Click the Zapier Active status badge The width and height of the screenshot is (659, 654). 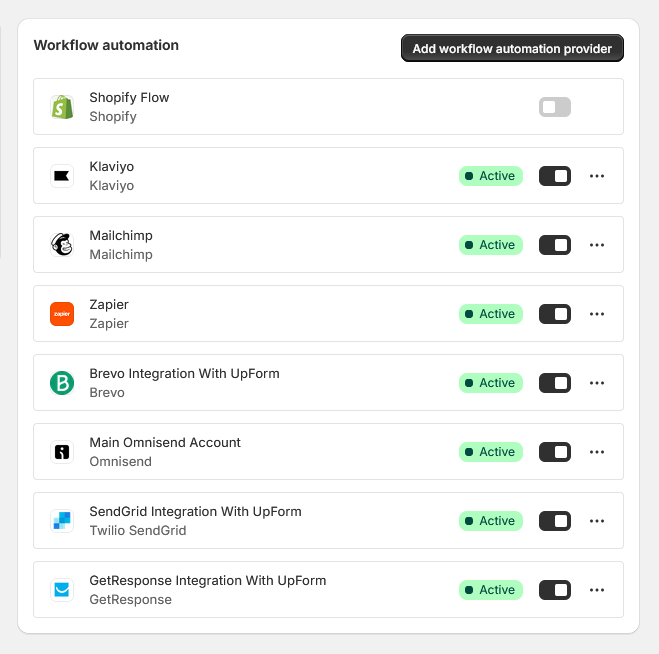pyautogui.click(x=490, y=314)
